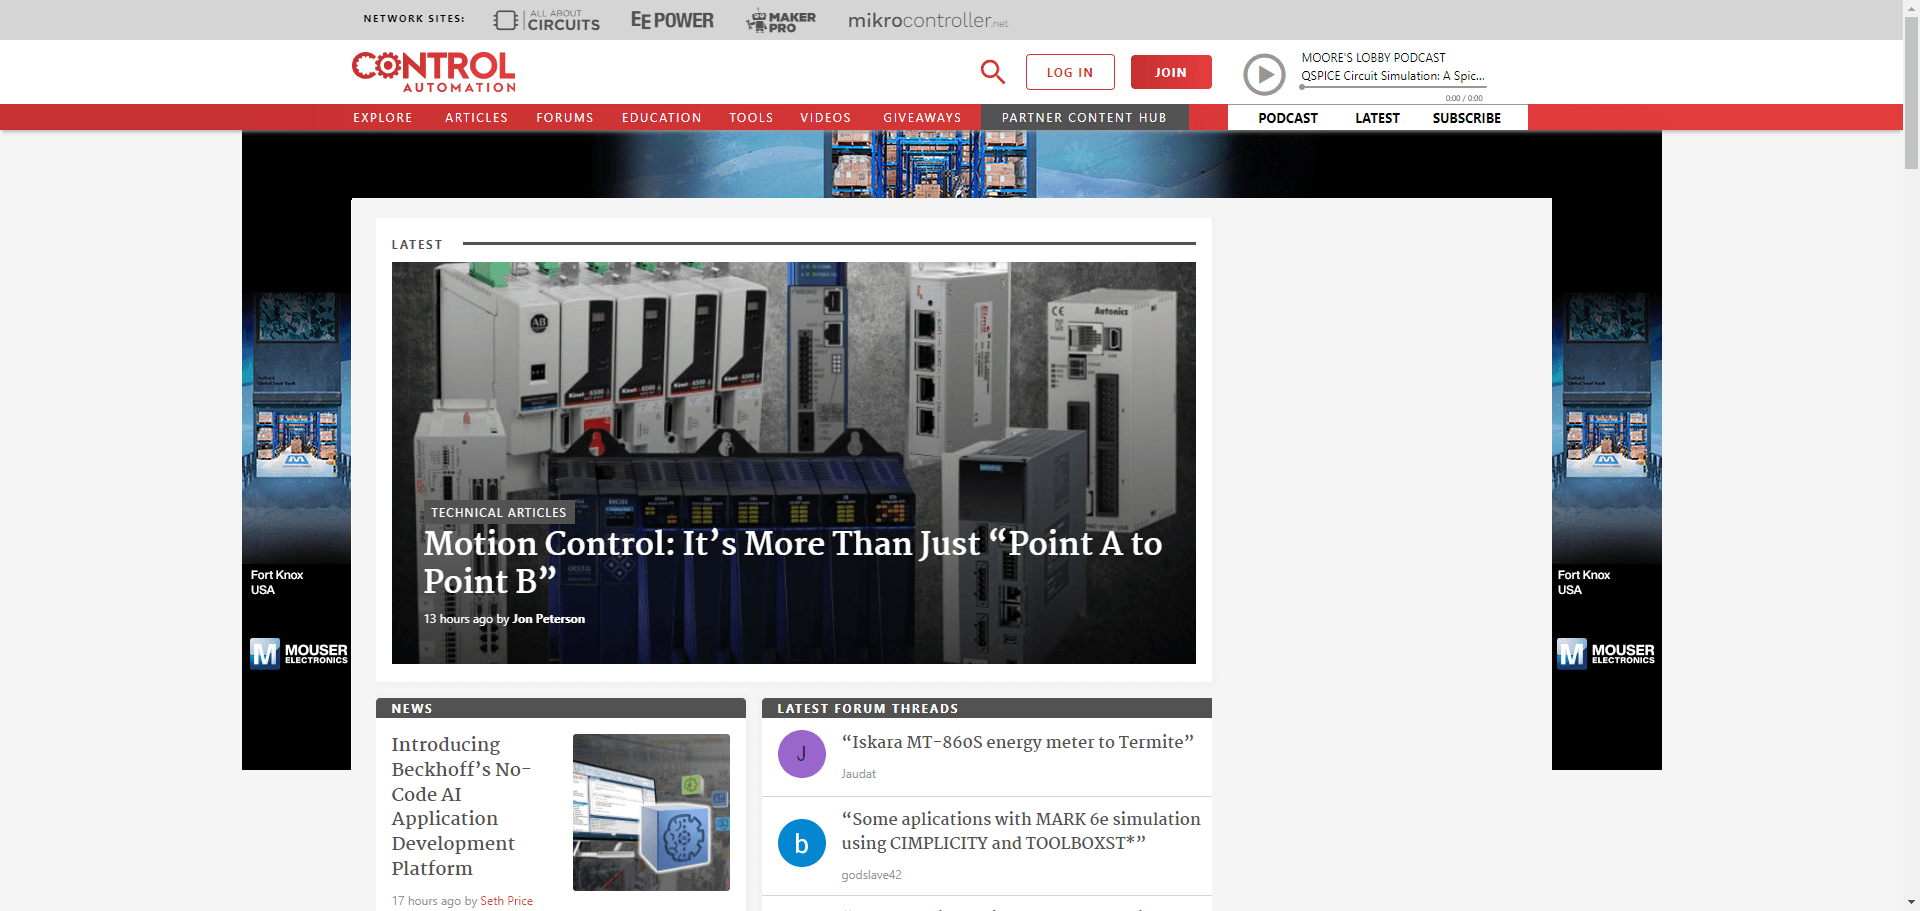Viewport: 1920px width, 911px height.
Task: Click the NEWS section heading
Action: pos(412,709)
